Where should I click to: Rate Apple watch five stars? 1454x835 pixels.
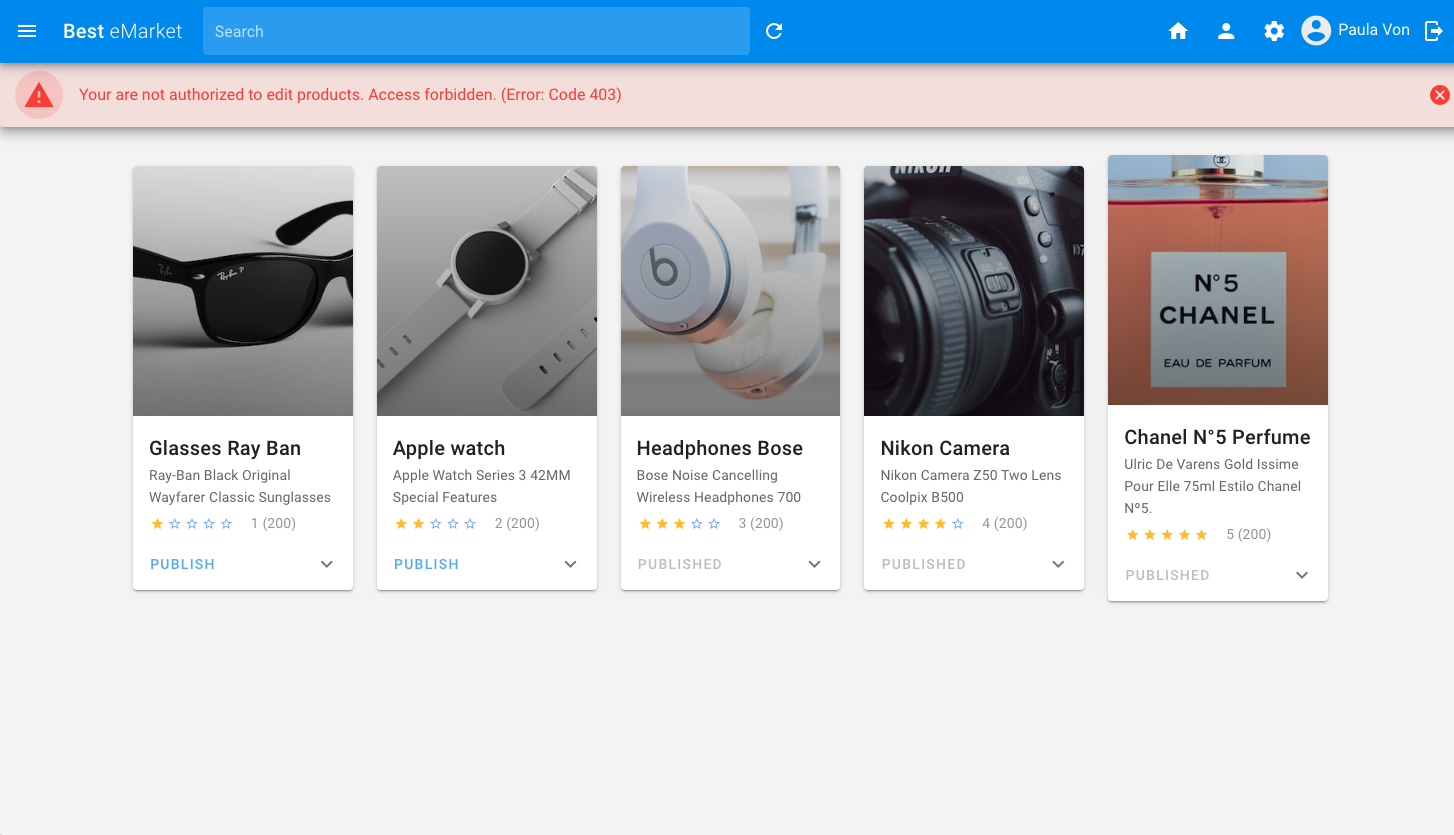470,523
